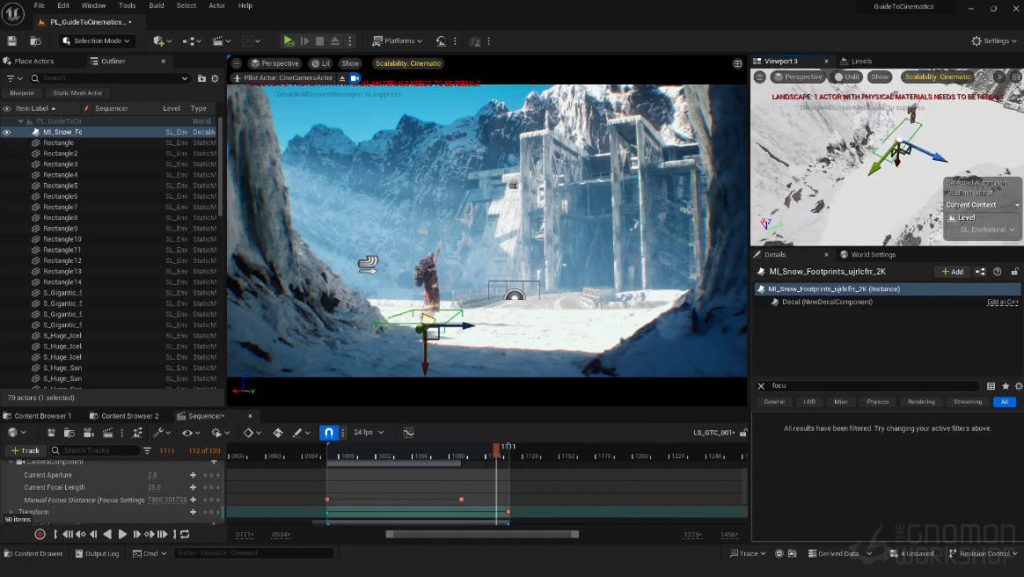Click the Sequencer render movie clapperboard icon
1024x577 pixels.
[x=108, y=433]
